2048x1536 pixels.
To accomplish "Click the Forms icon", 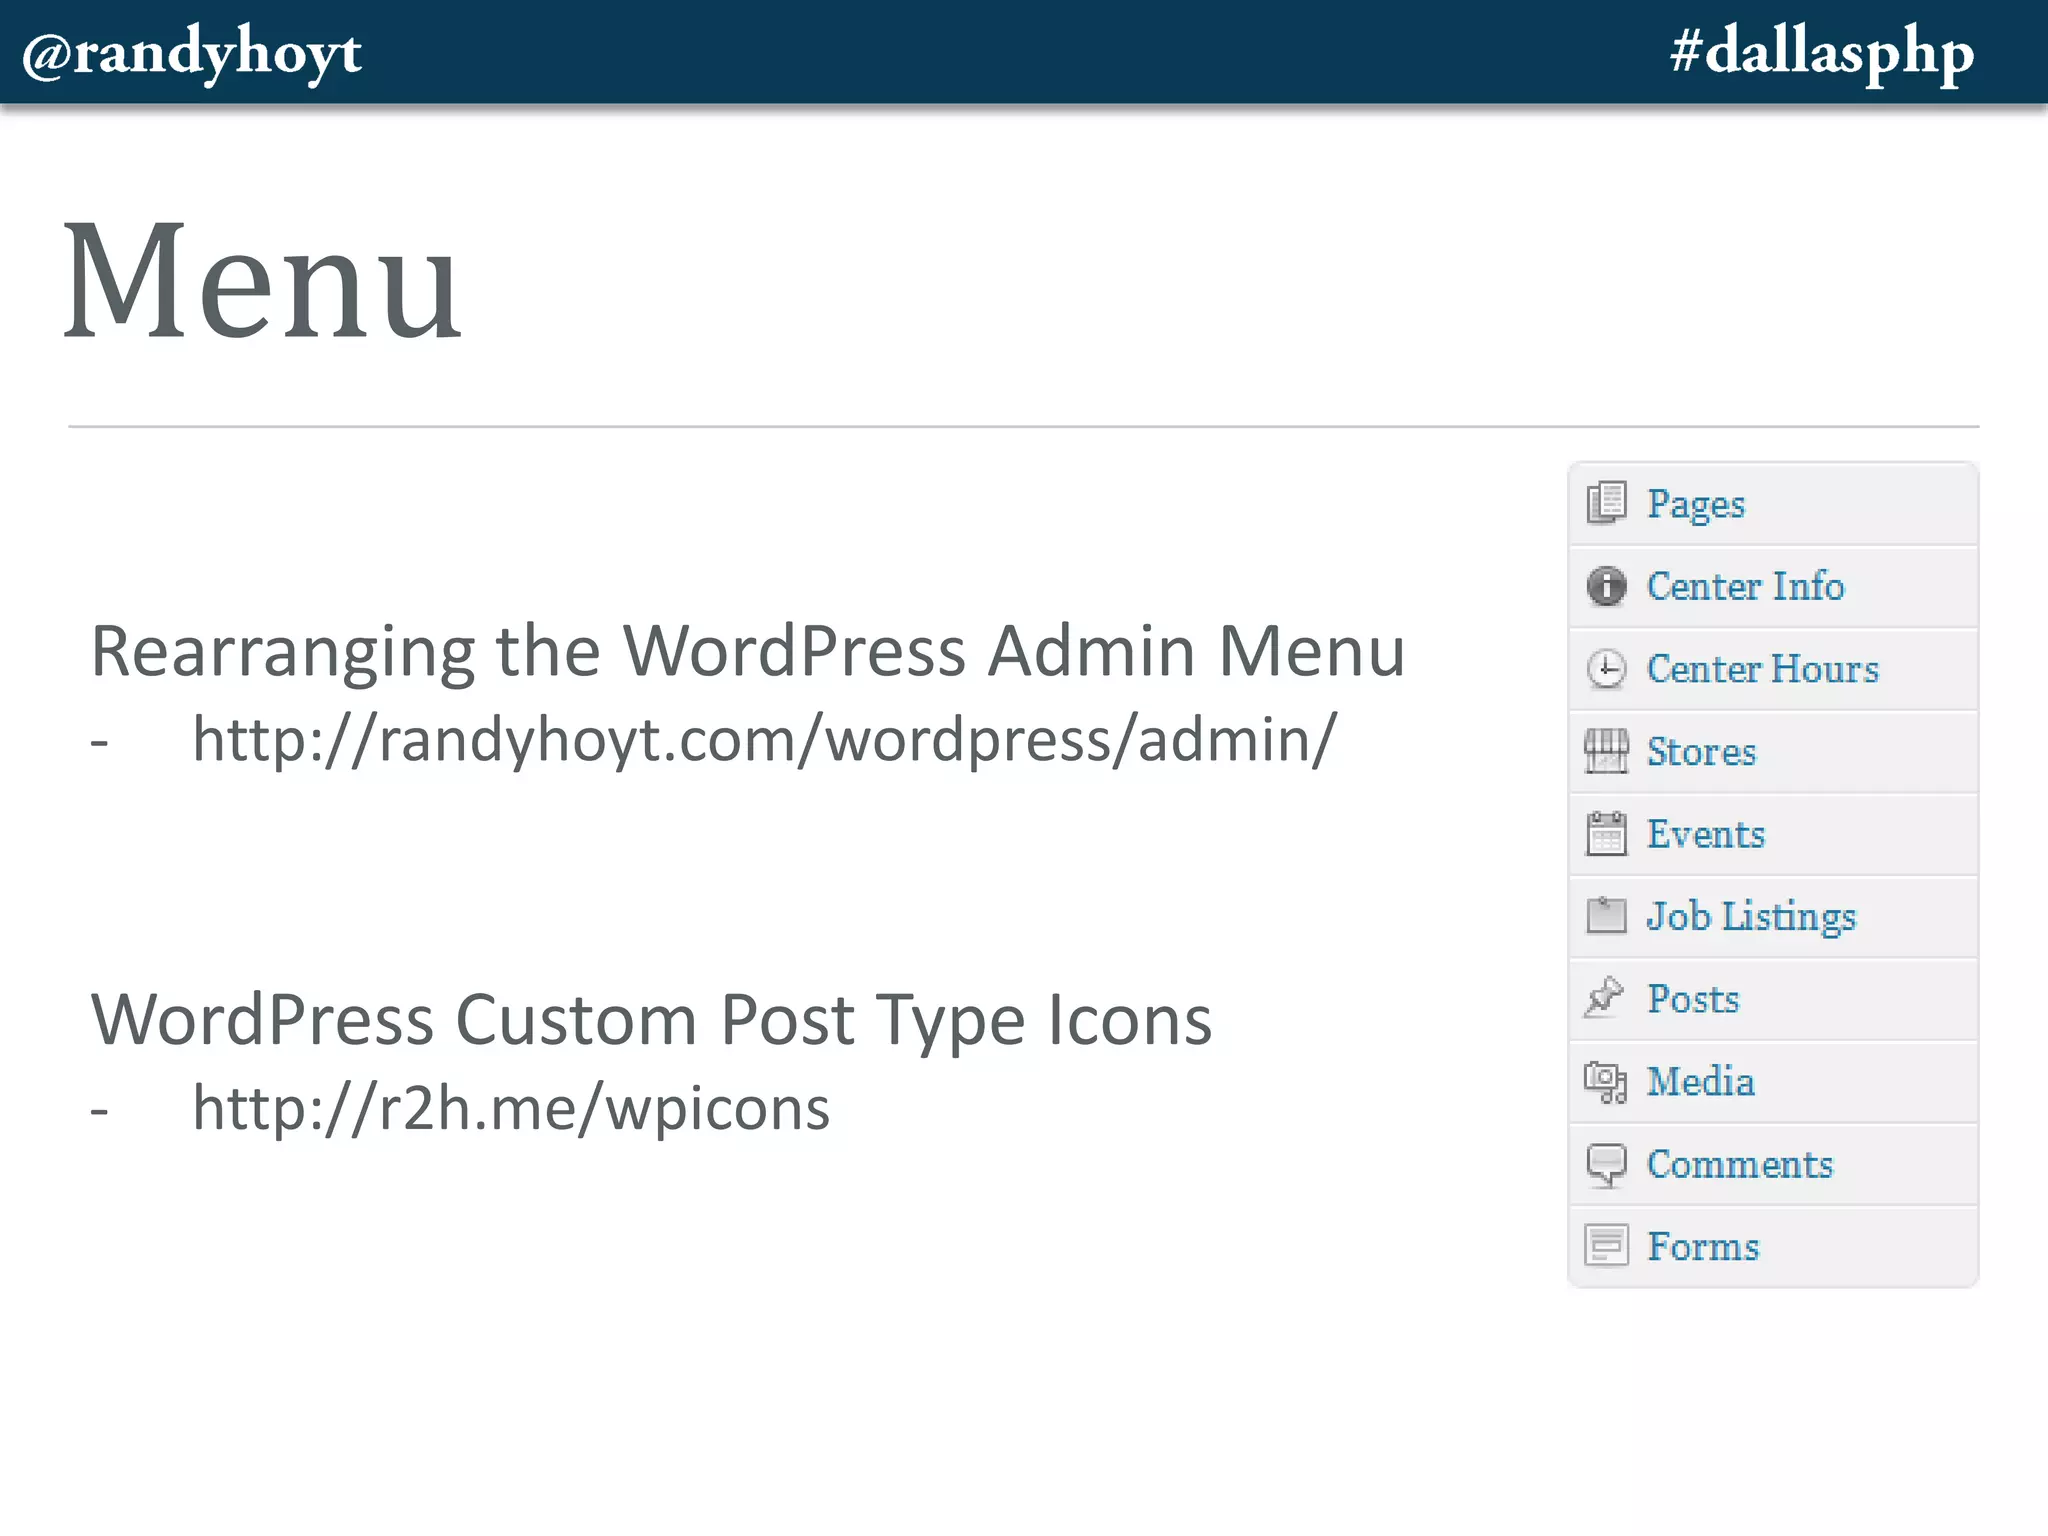I will 1606,1246.
